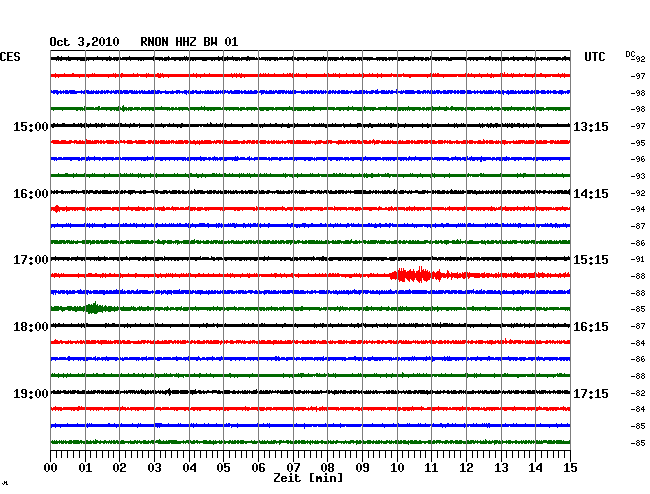
Task: Click the small red burst after 16:00
Action: [x=56, y=208]
